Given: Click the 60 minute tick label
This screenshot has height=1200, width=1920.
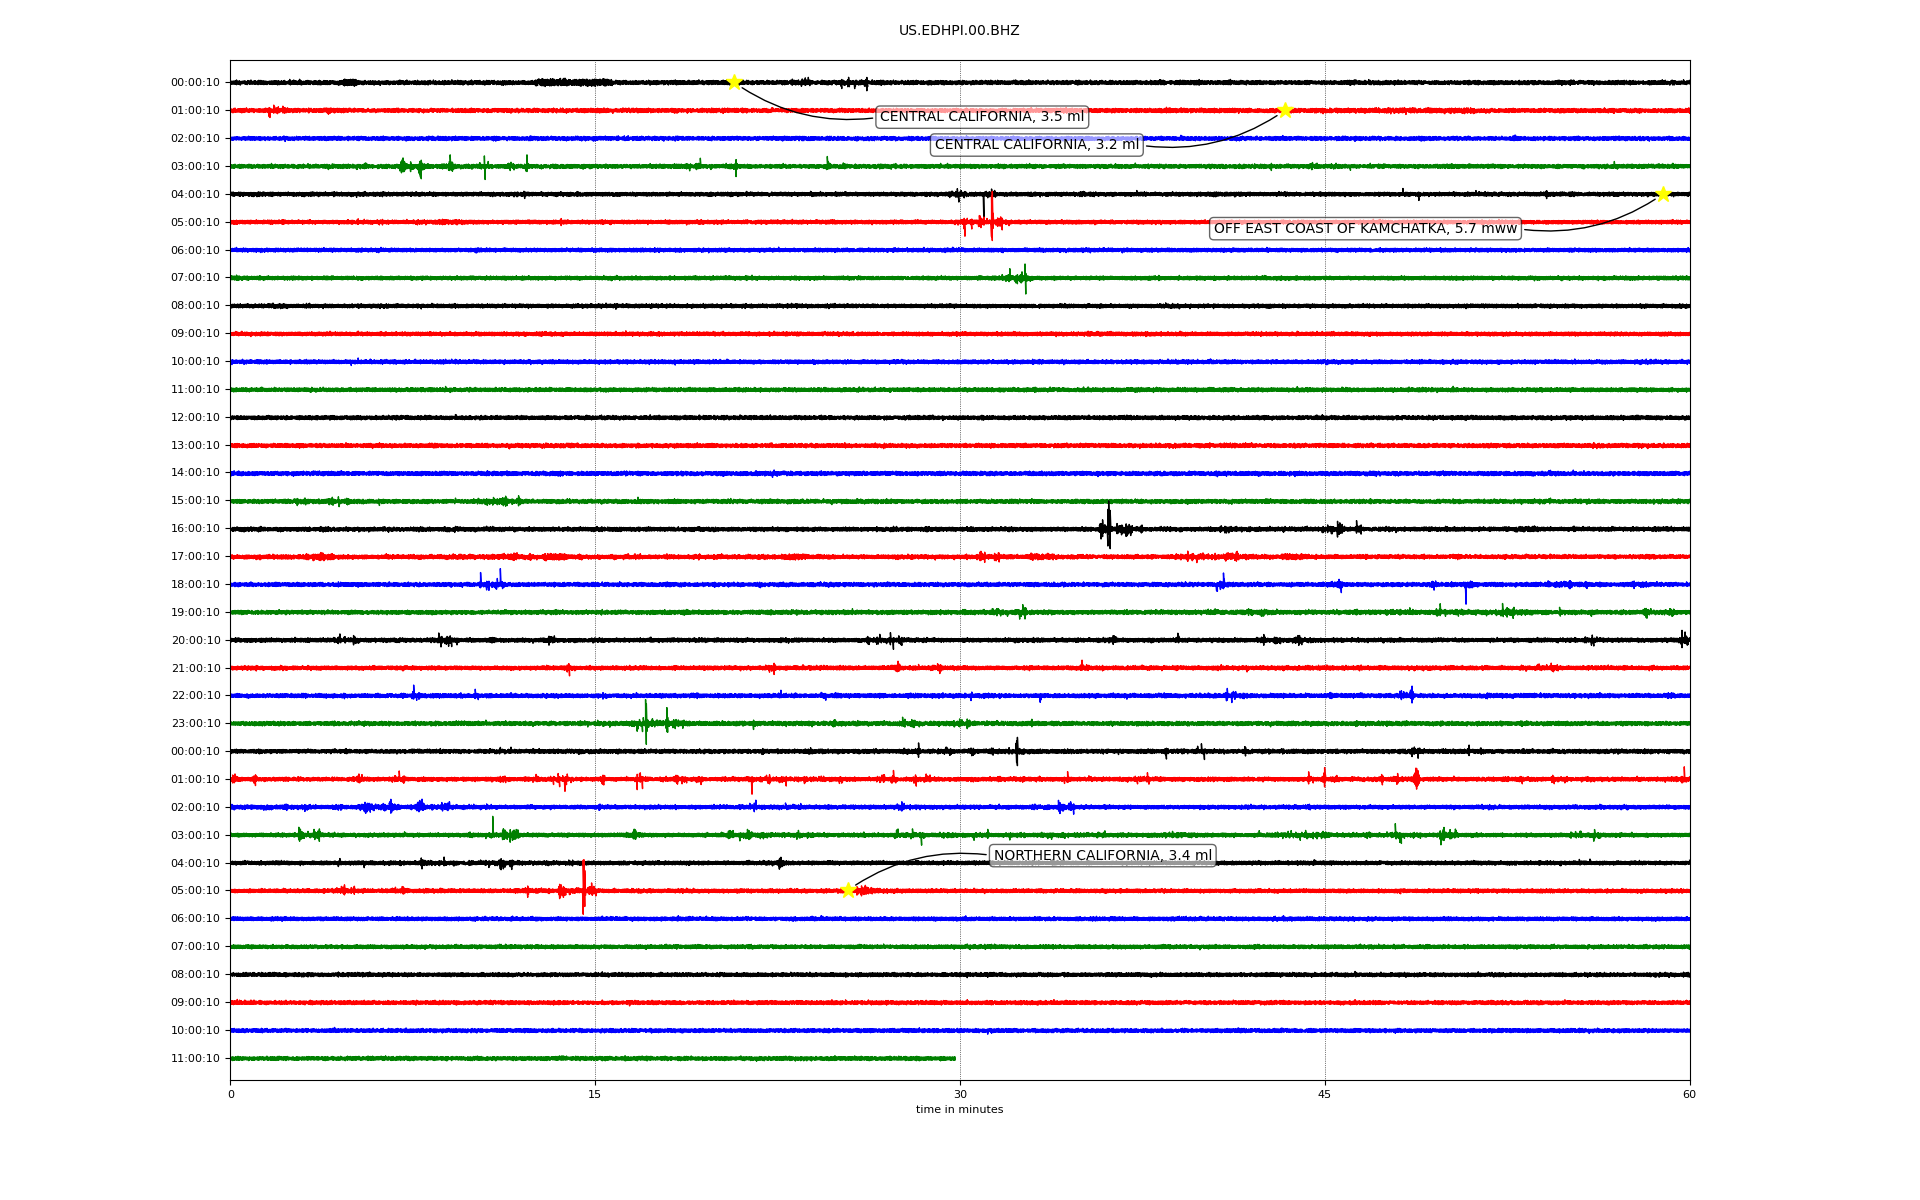Looking at the screenshot, I should 1689,1094.
